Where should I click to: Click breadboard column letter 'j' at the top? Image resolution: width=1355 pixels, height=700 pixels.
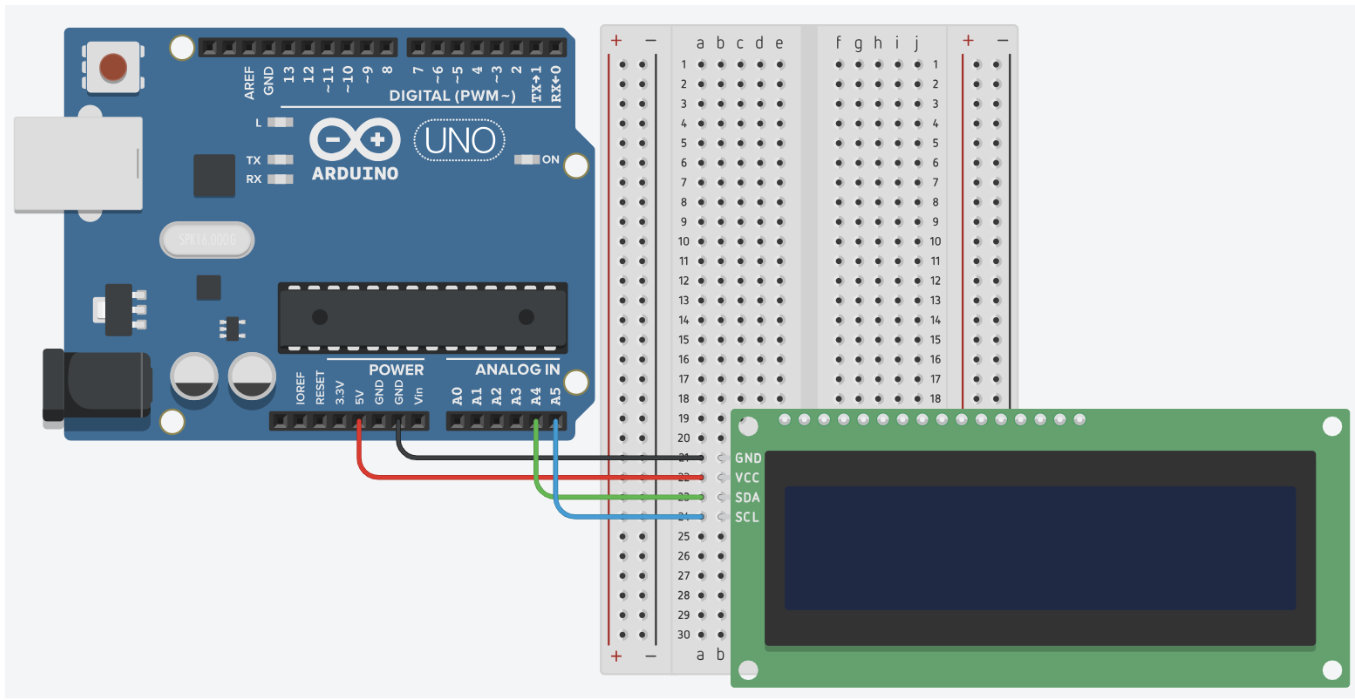[x=916, y=43]
